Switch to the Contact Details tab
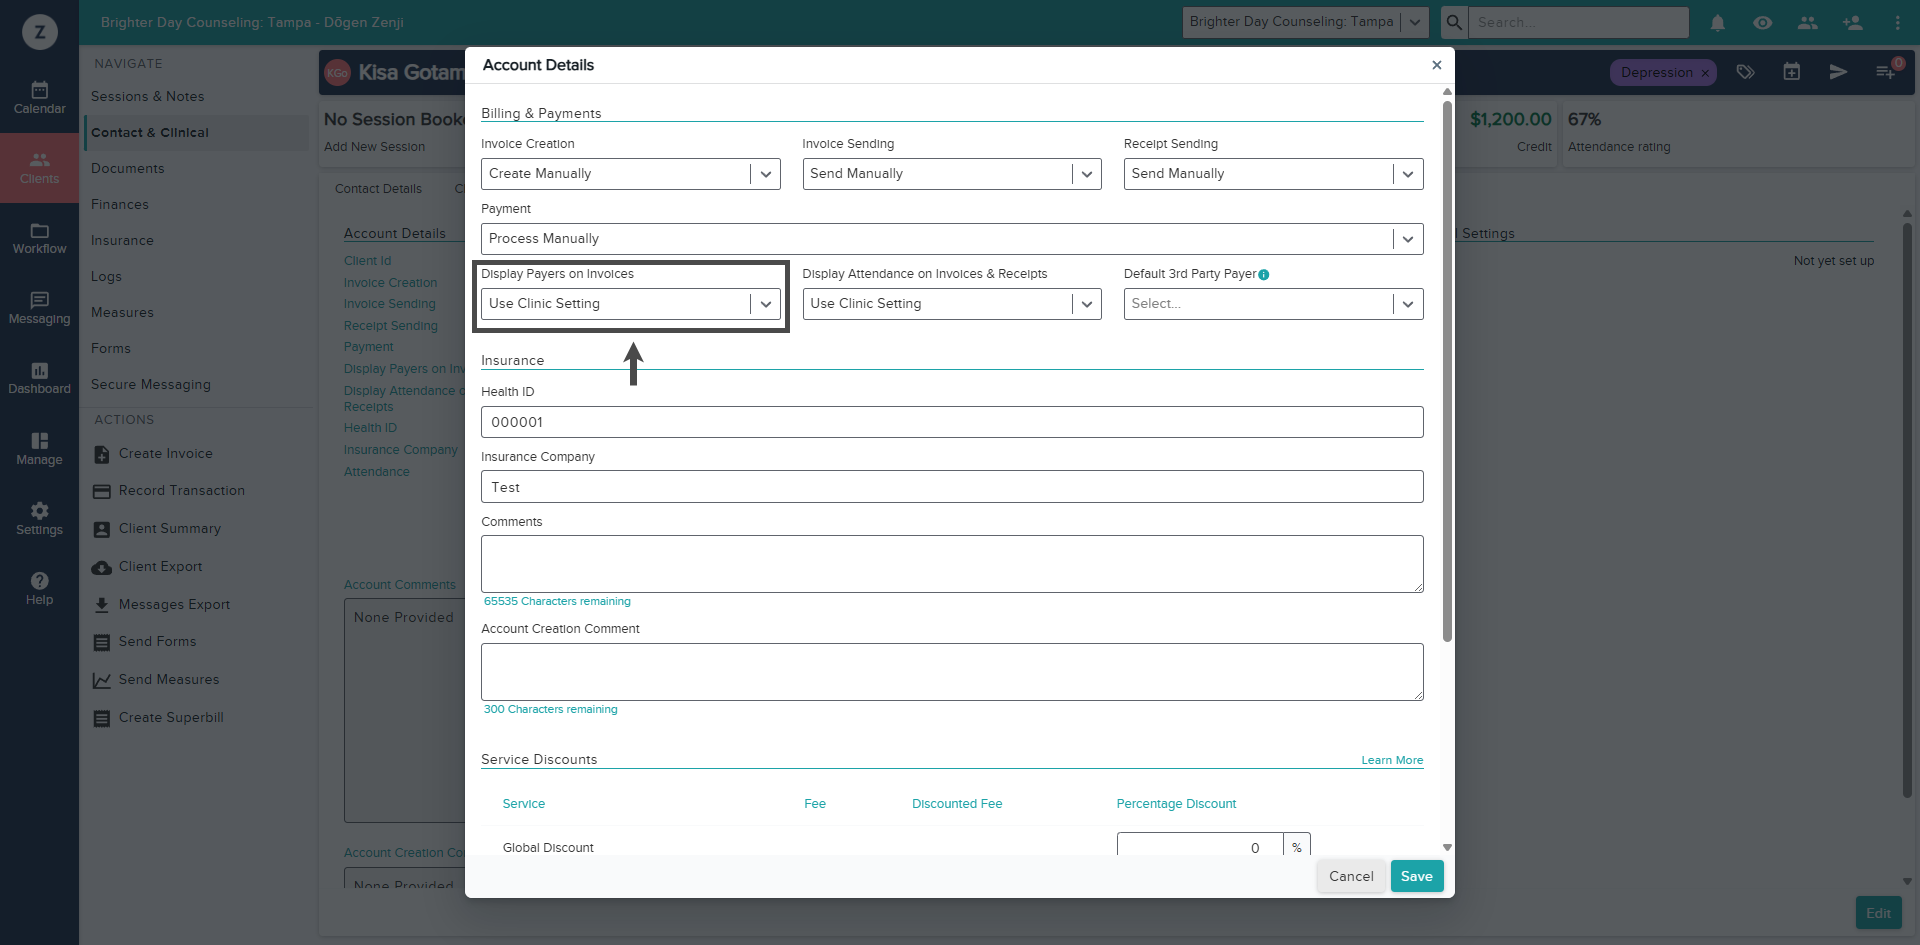The image size is (1920, 945). coord(378,189)
